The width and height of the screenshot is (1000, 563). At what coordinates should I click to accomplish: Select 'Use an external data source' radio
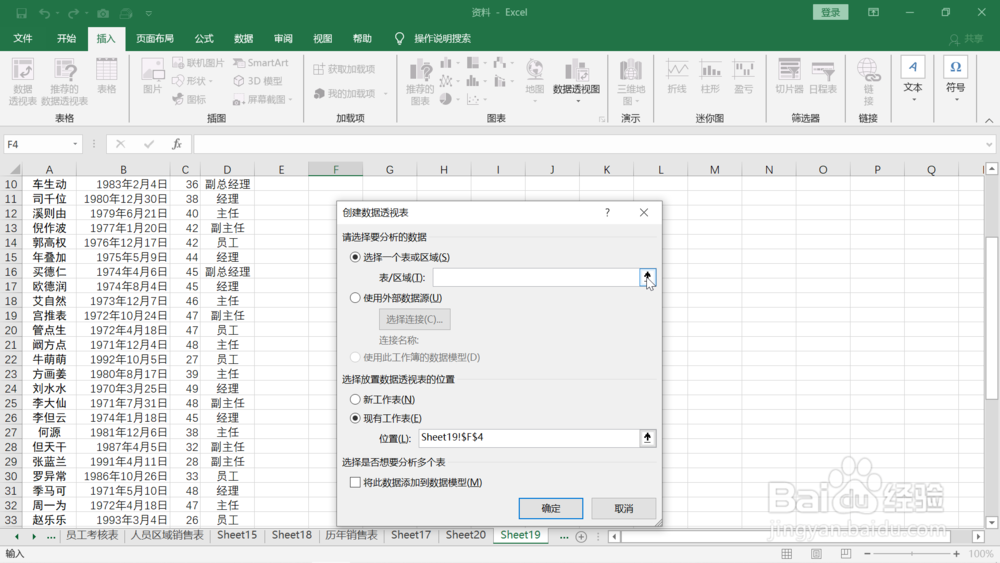coord(355,298)
